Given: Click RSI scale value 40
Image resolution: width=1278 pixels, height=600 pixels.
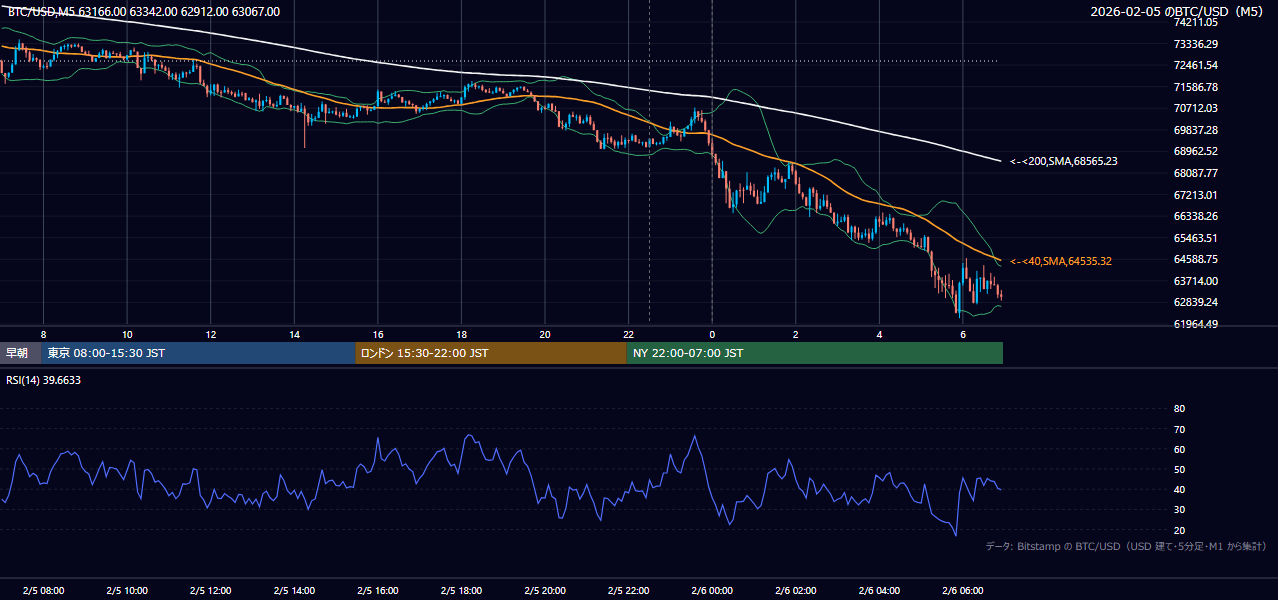Looking at the screenshot, I should click(1179, 489).
